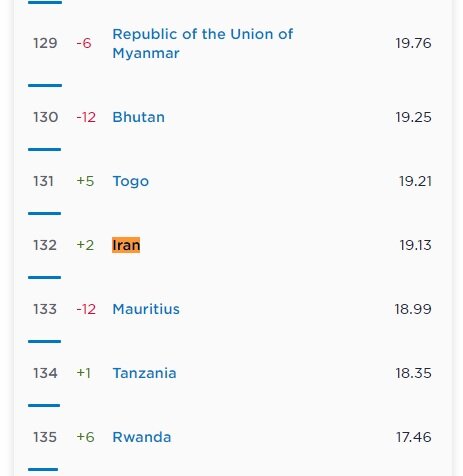Open the Republic of the Union of Myanmar link

pyautogui.click(x=203, y=44)
